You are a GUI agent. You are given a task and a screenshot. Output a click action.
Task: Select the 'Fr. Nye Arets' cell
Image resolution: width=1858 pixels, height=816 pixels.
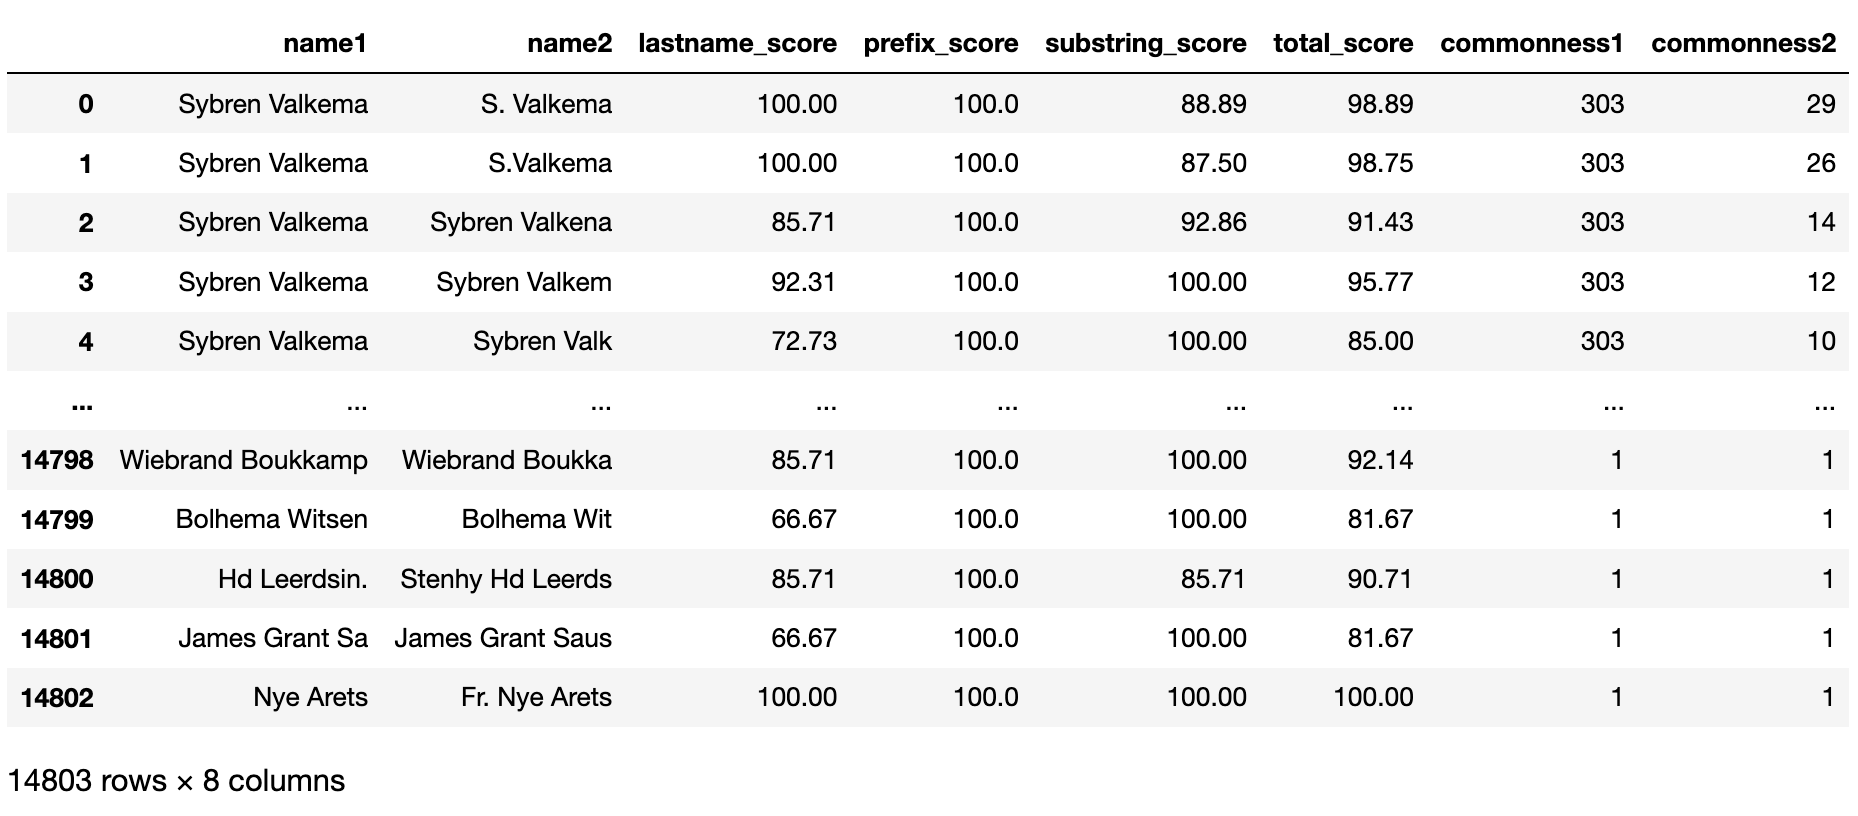pyautogui.click(x=536, y=697)
